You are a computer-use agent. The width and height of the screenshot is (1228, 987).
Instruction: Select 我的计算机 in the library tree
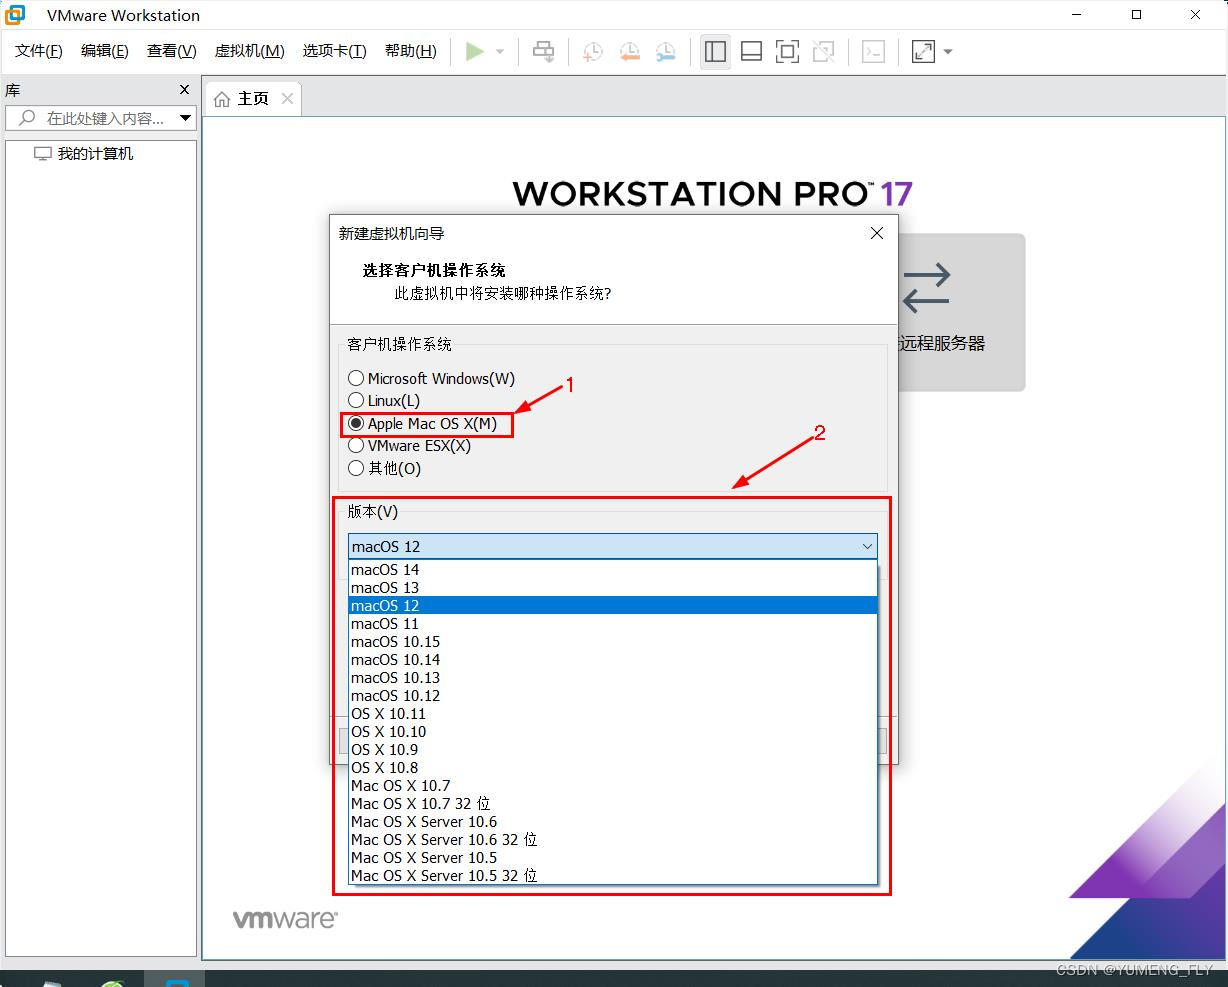coord(95,153)
